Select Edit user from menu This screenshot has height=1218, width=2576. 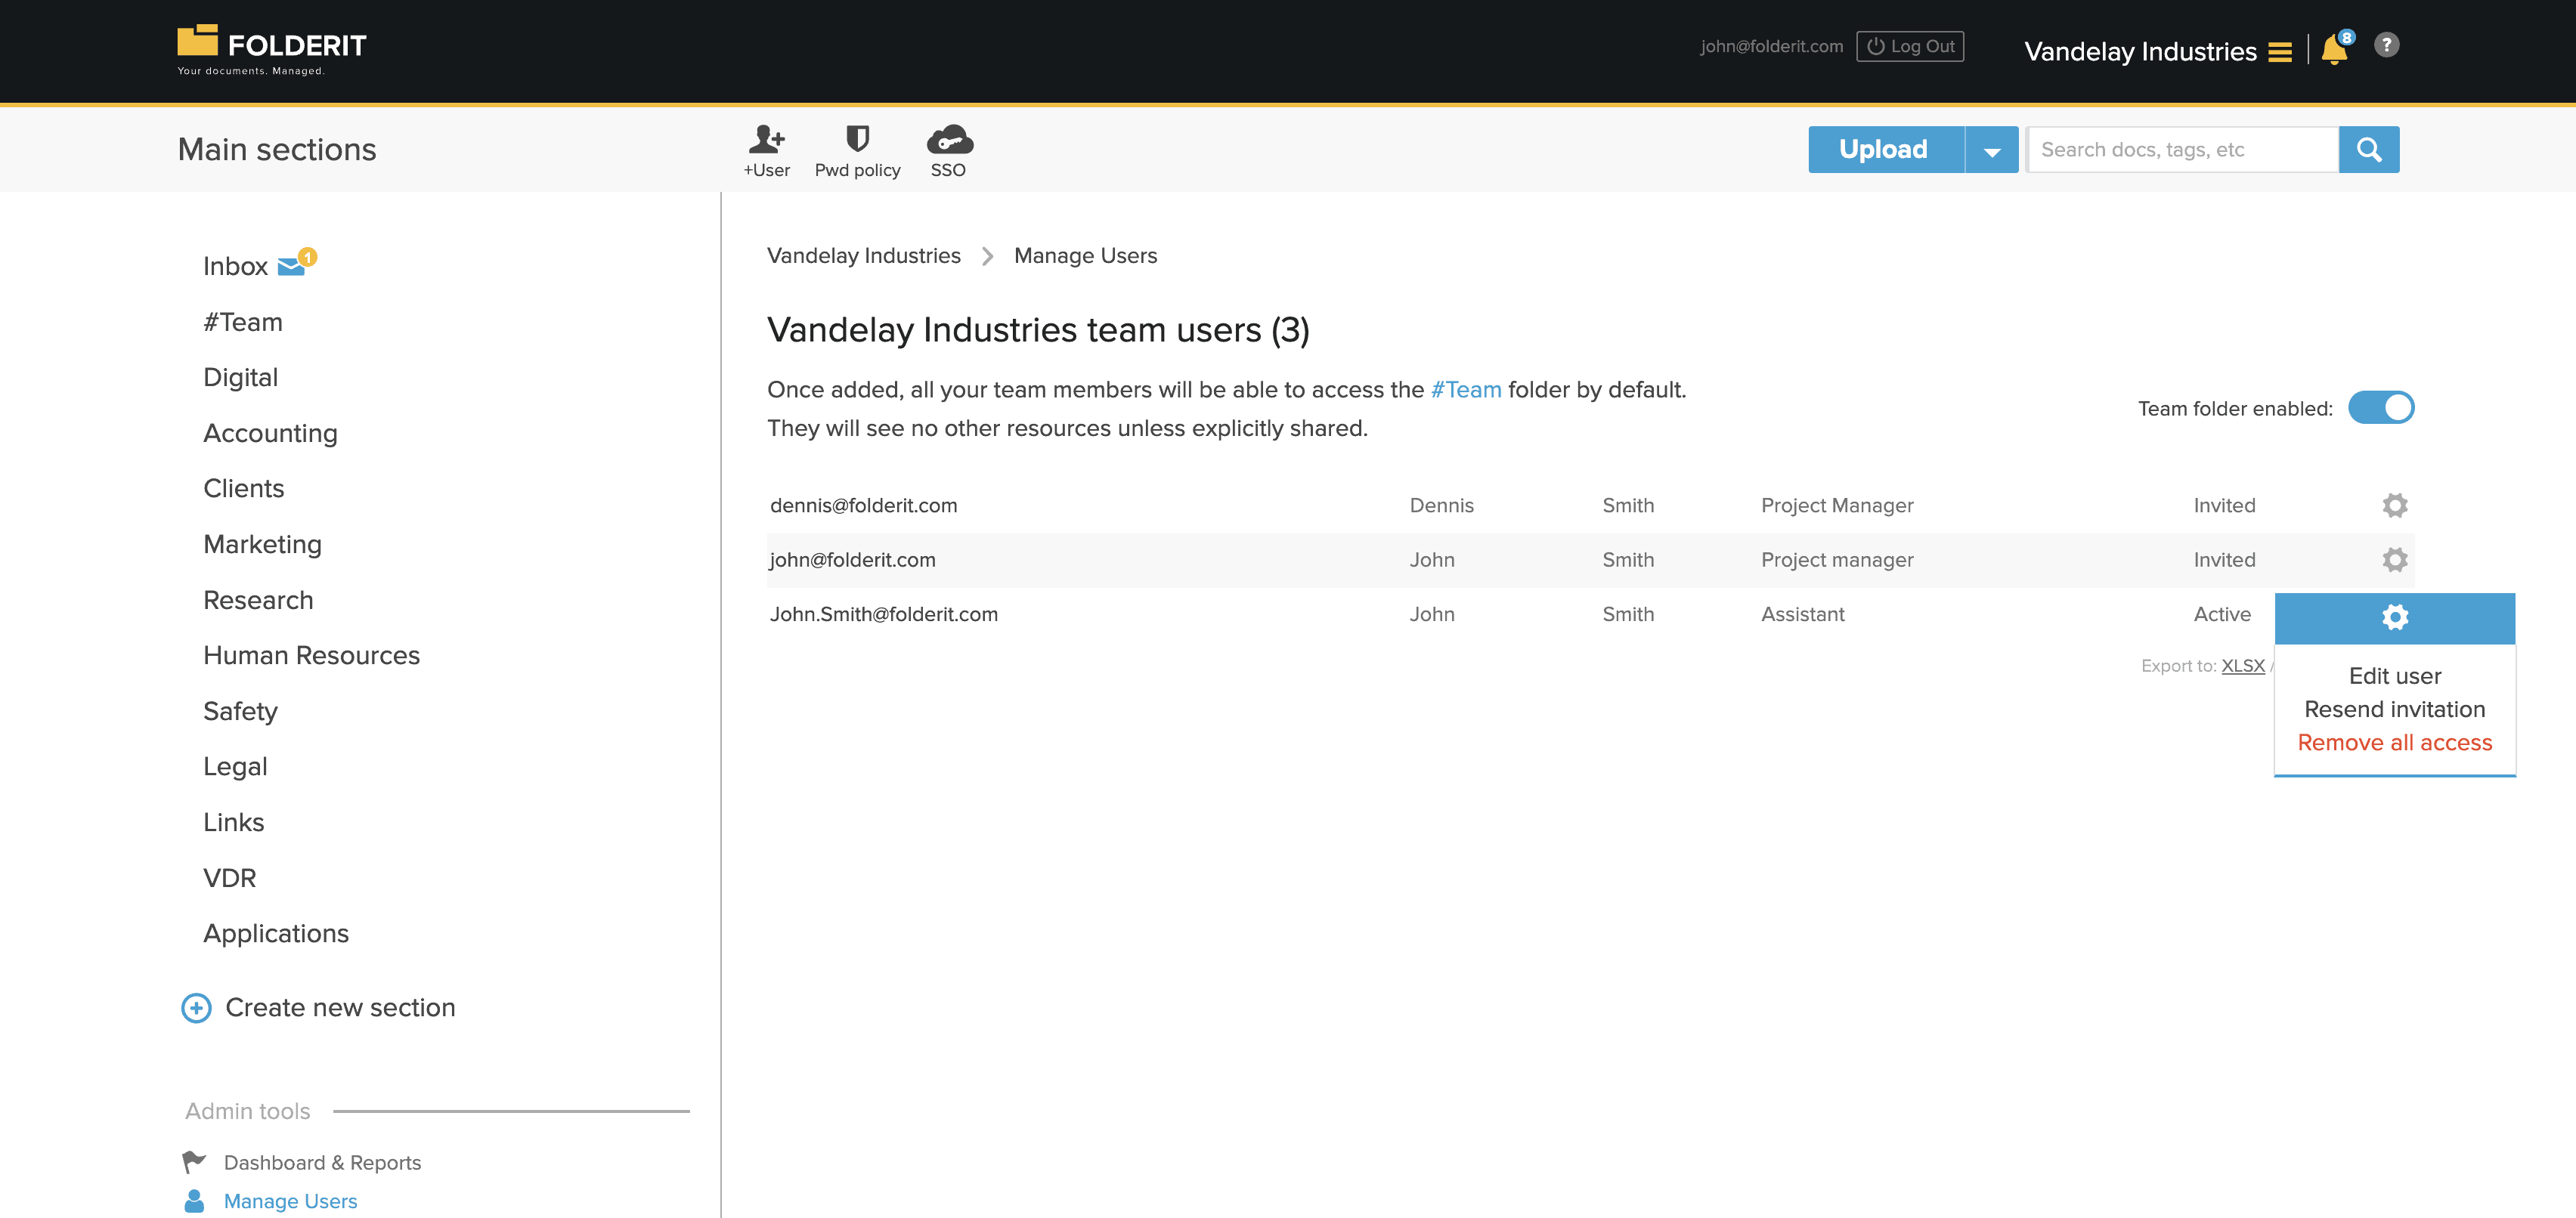[x=2394, y=676]
